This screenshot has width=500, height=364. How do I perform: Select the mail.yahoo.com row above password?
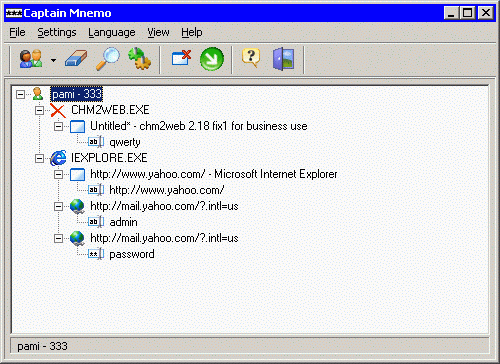[x=164, y=238]
